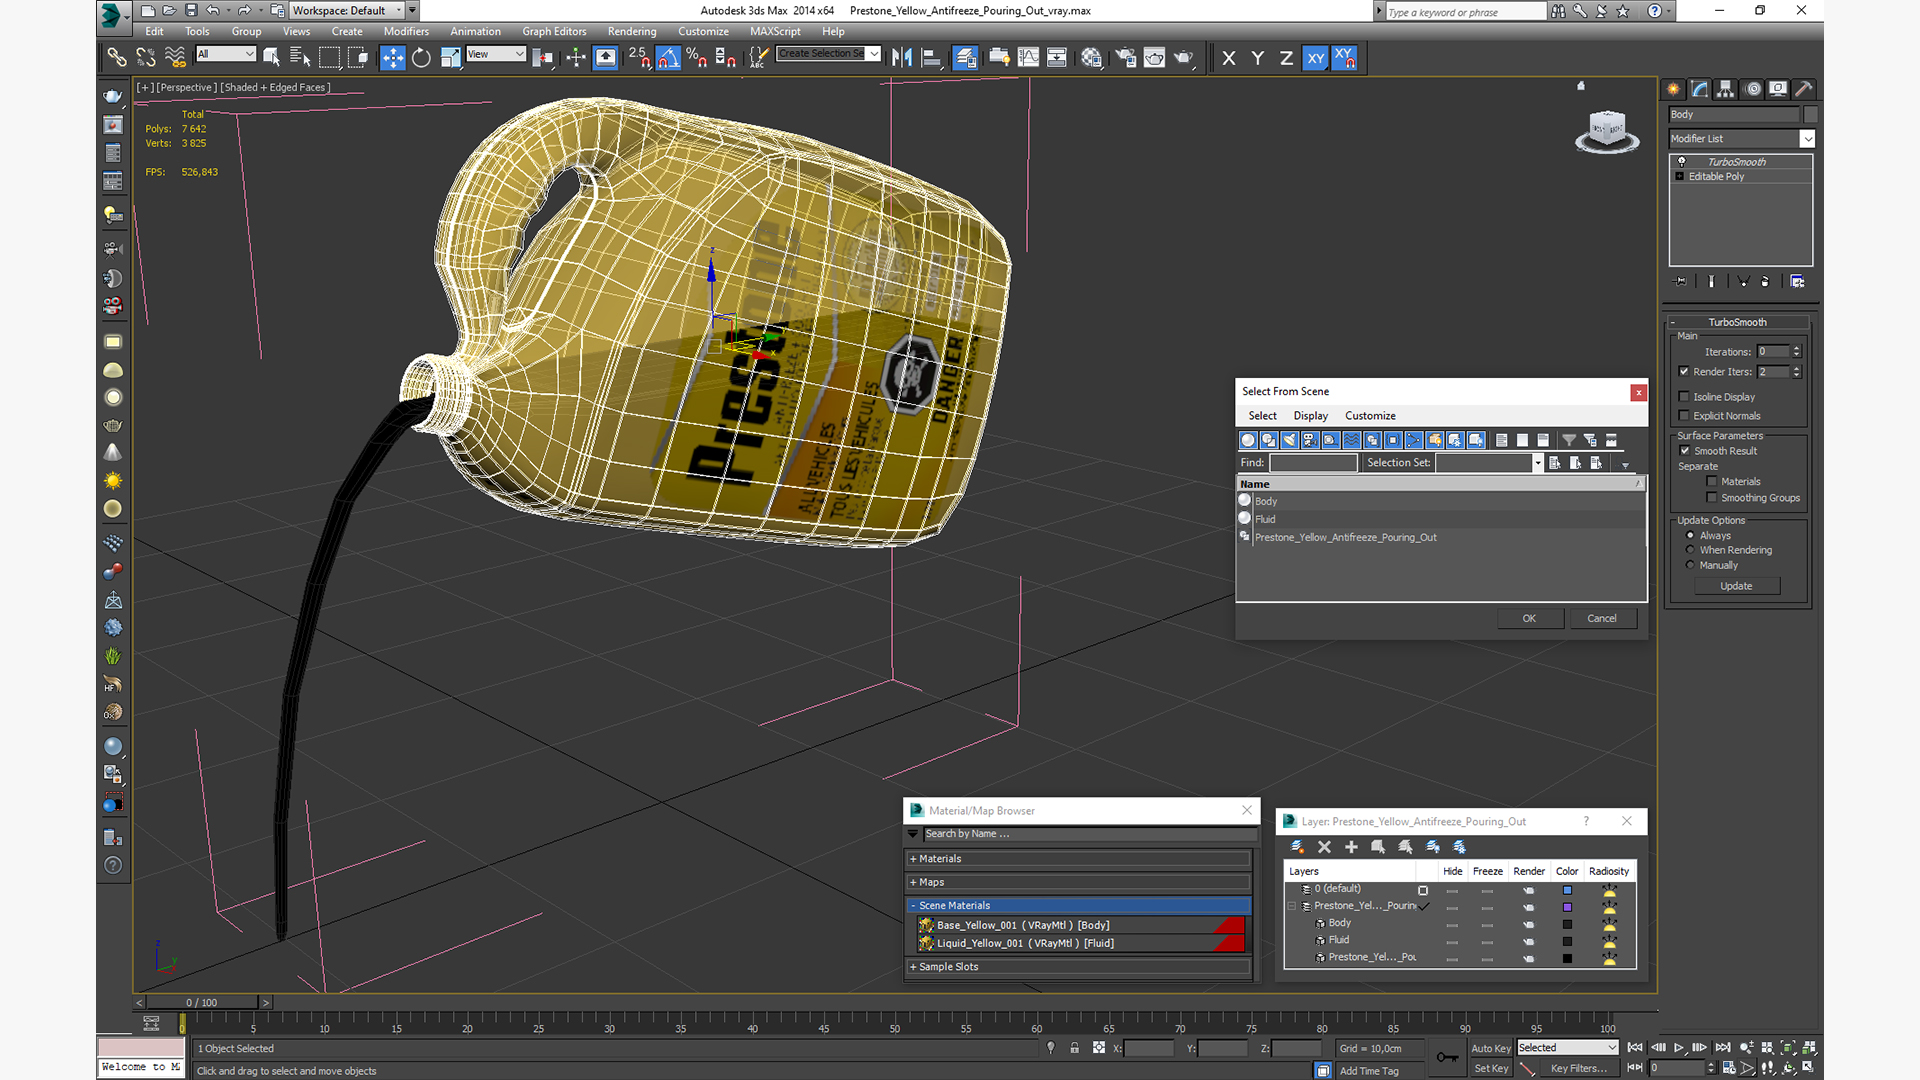Open the Modifiers menu
1920x1080 pixels.
406,31
